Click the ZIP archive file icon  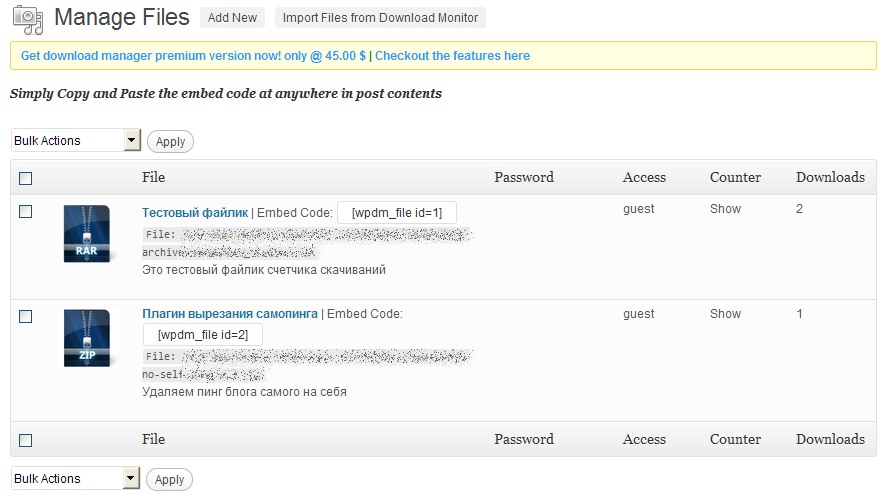(86, 338)
